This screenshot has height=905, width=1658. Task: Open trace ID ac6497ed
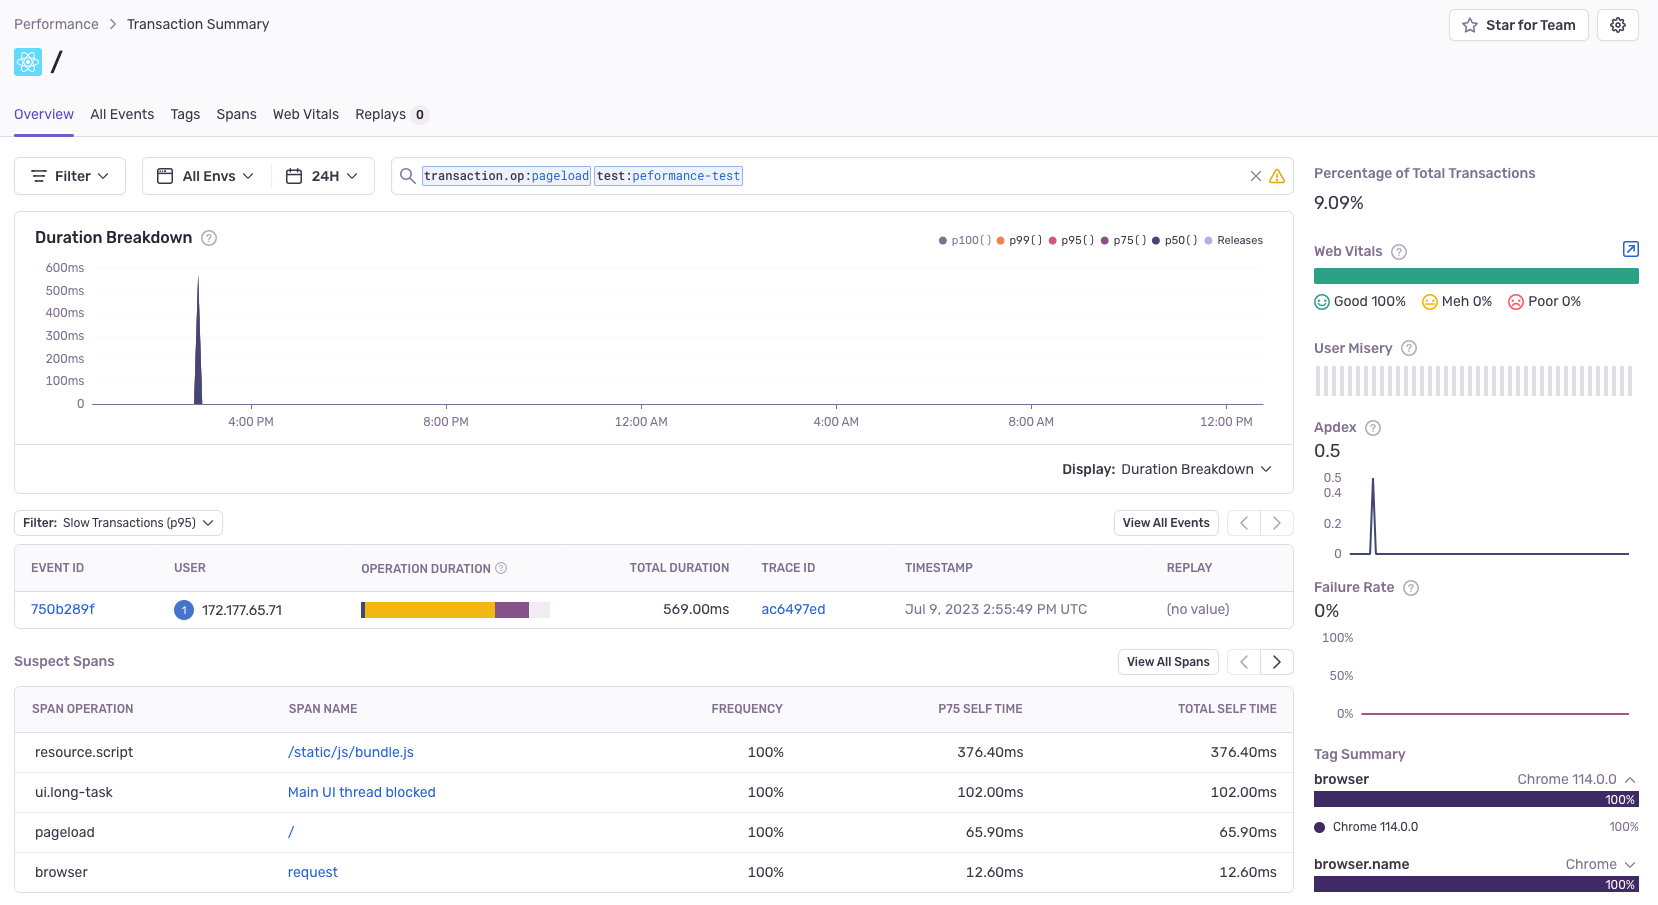793,610
